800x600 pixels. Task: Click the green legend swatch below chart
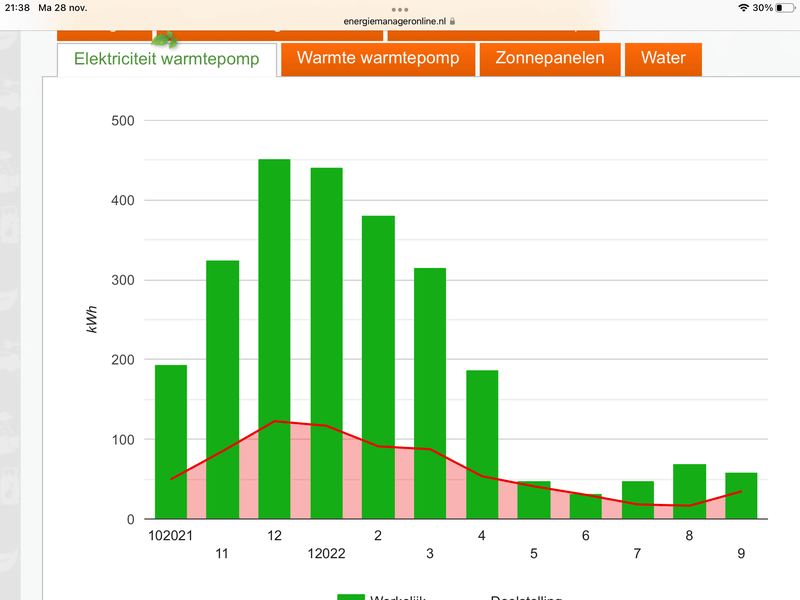coord(351,597)
